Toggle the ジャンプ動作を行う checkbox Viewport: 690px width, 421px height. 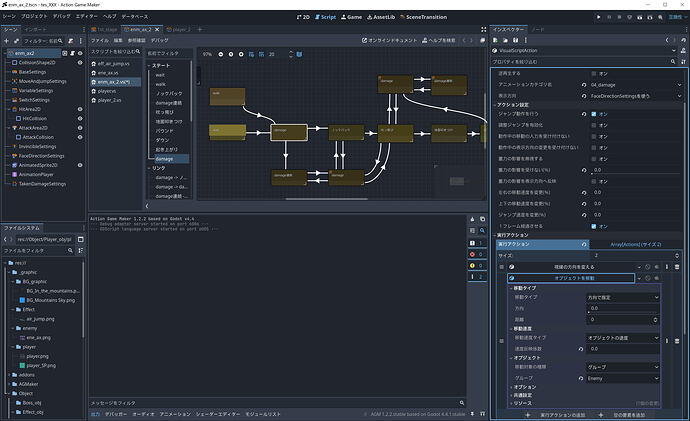pos(594,114)
